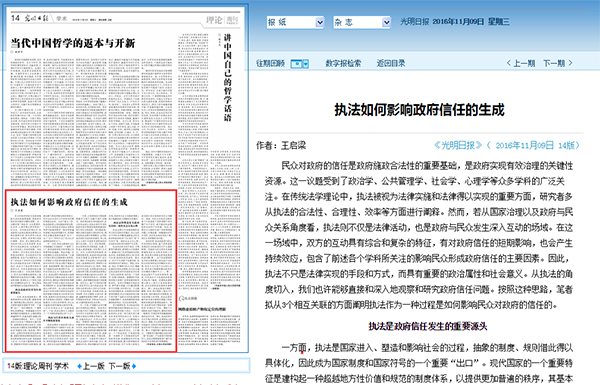Click the 下一版 next page diamond icon
600x385 pixels.
pos(134,367)
